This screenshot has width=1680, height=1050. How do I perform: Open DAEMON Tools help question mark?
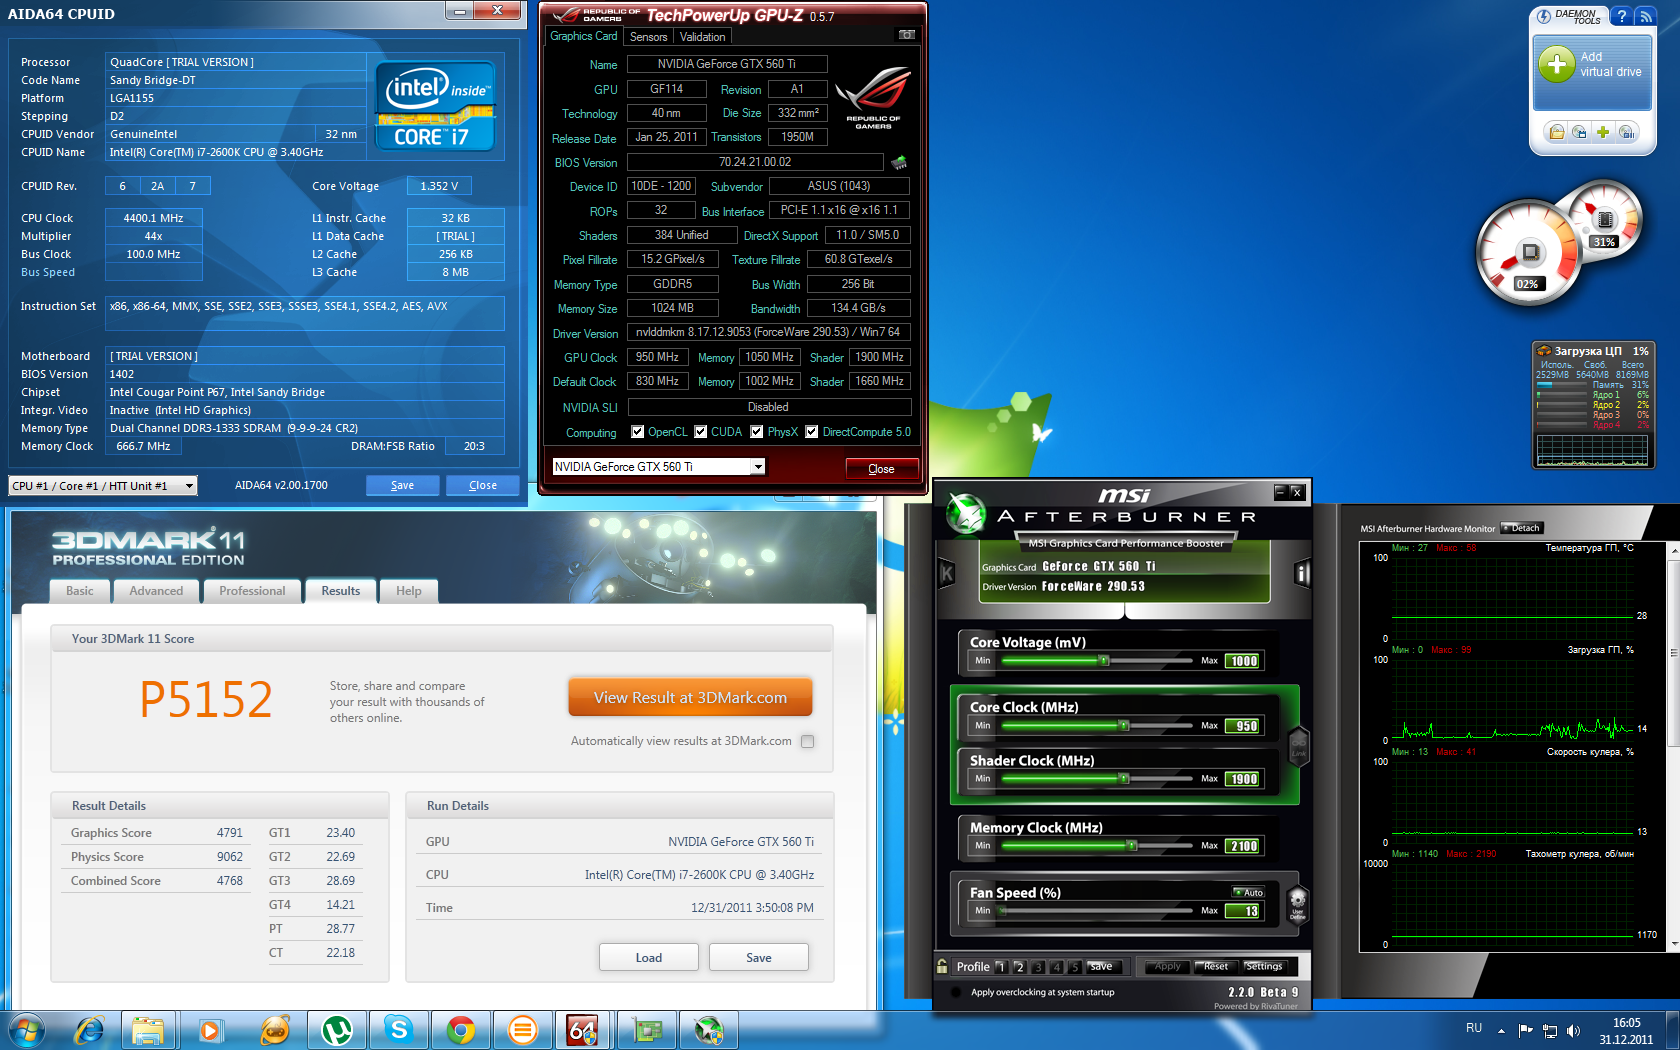[1622, 16]
